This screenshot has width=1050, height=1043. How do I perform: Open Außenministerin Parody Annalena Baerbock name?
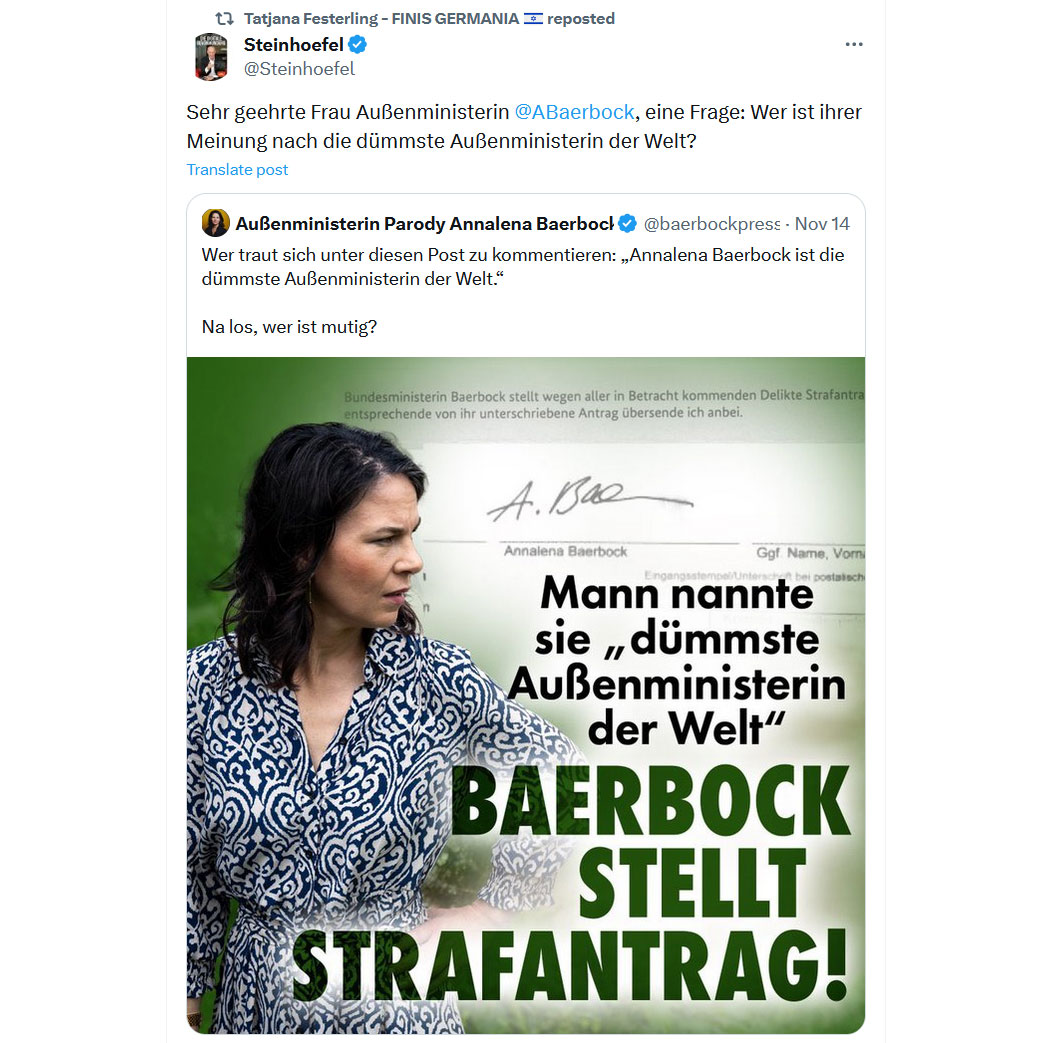(x=424, y=224)
